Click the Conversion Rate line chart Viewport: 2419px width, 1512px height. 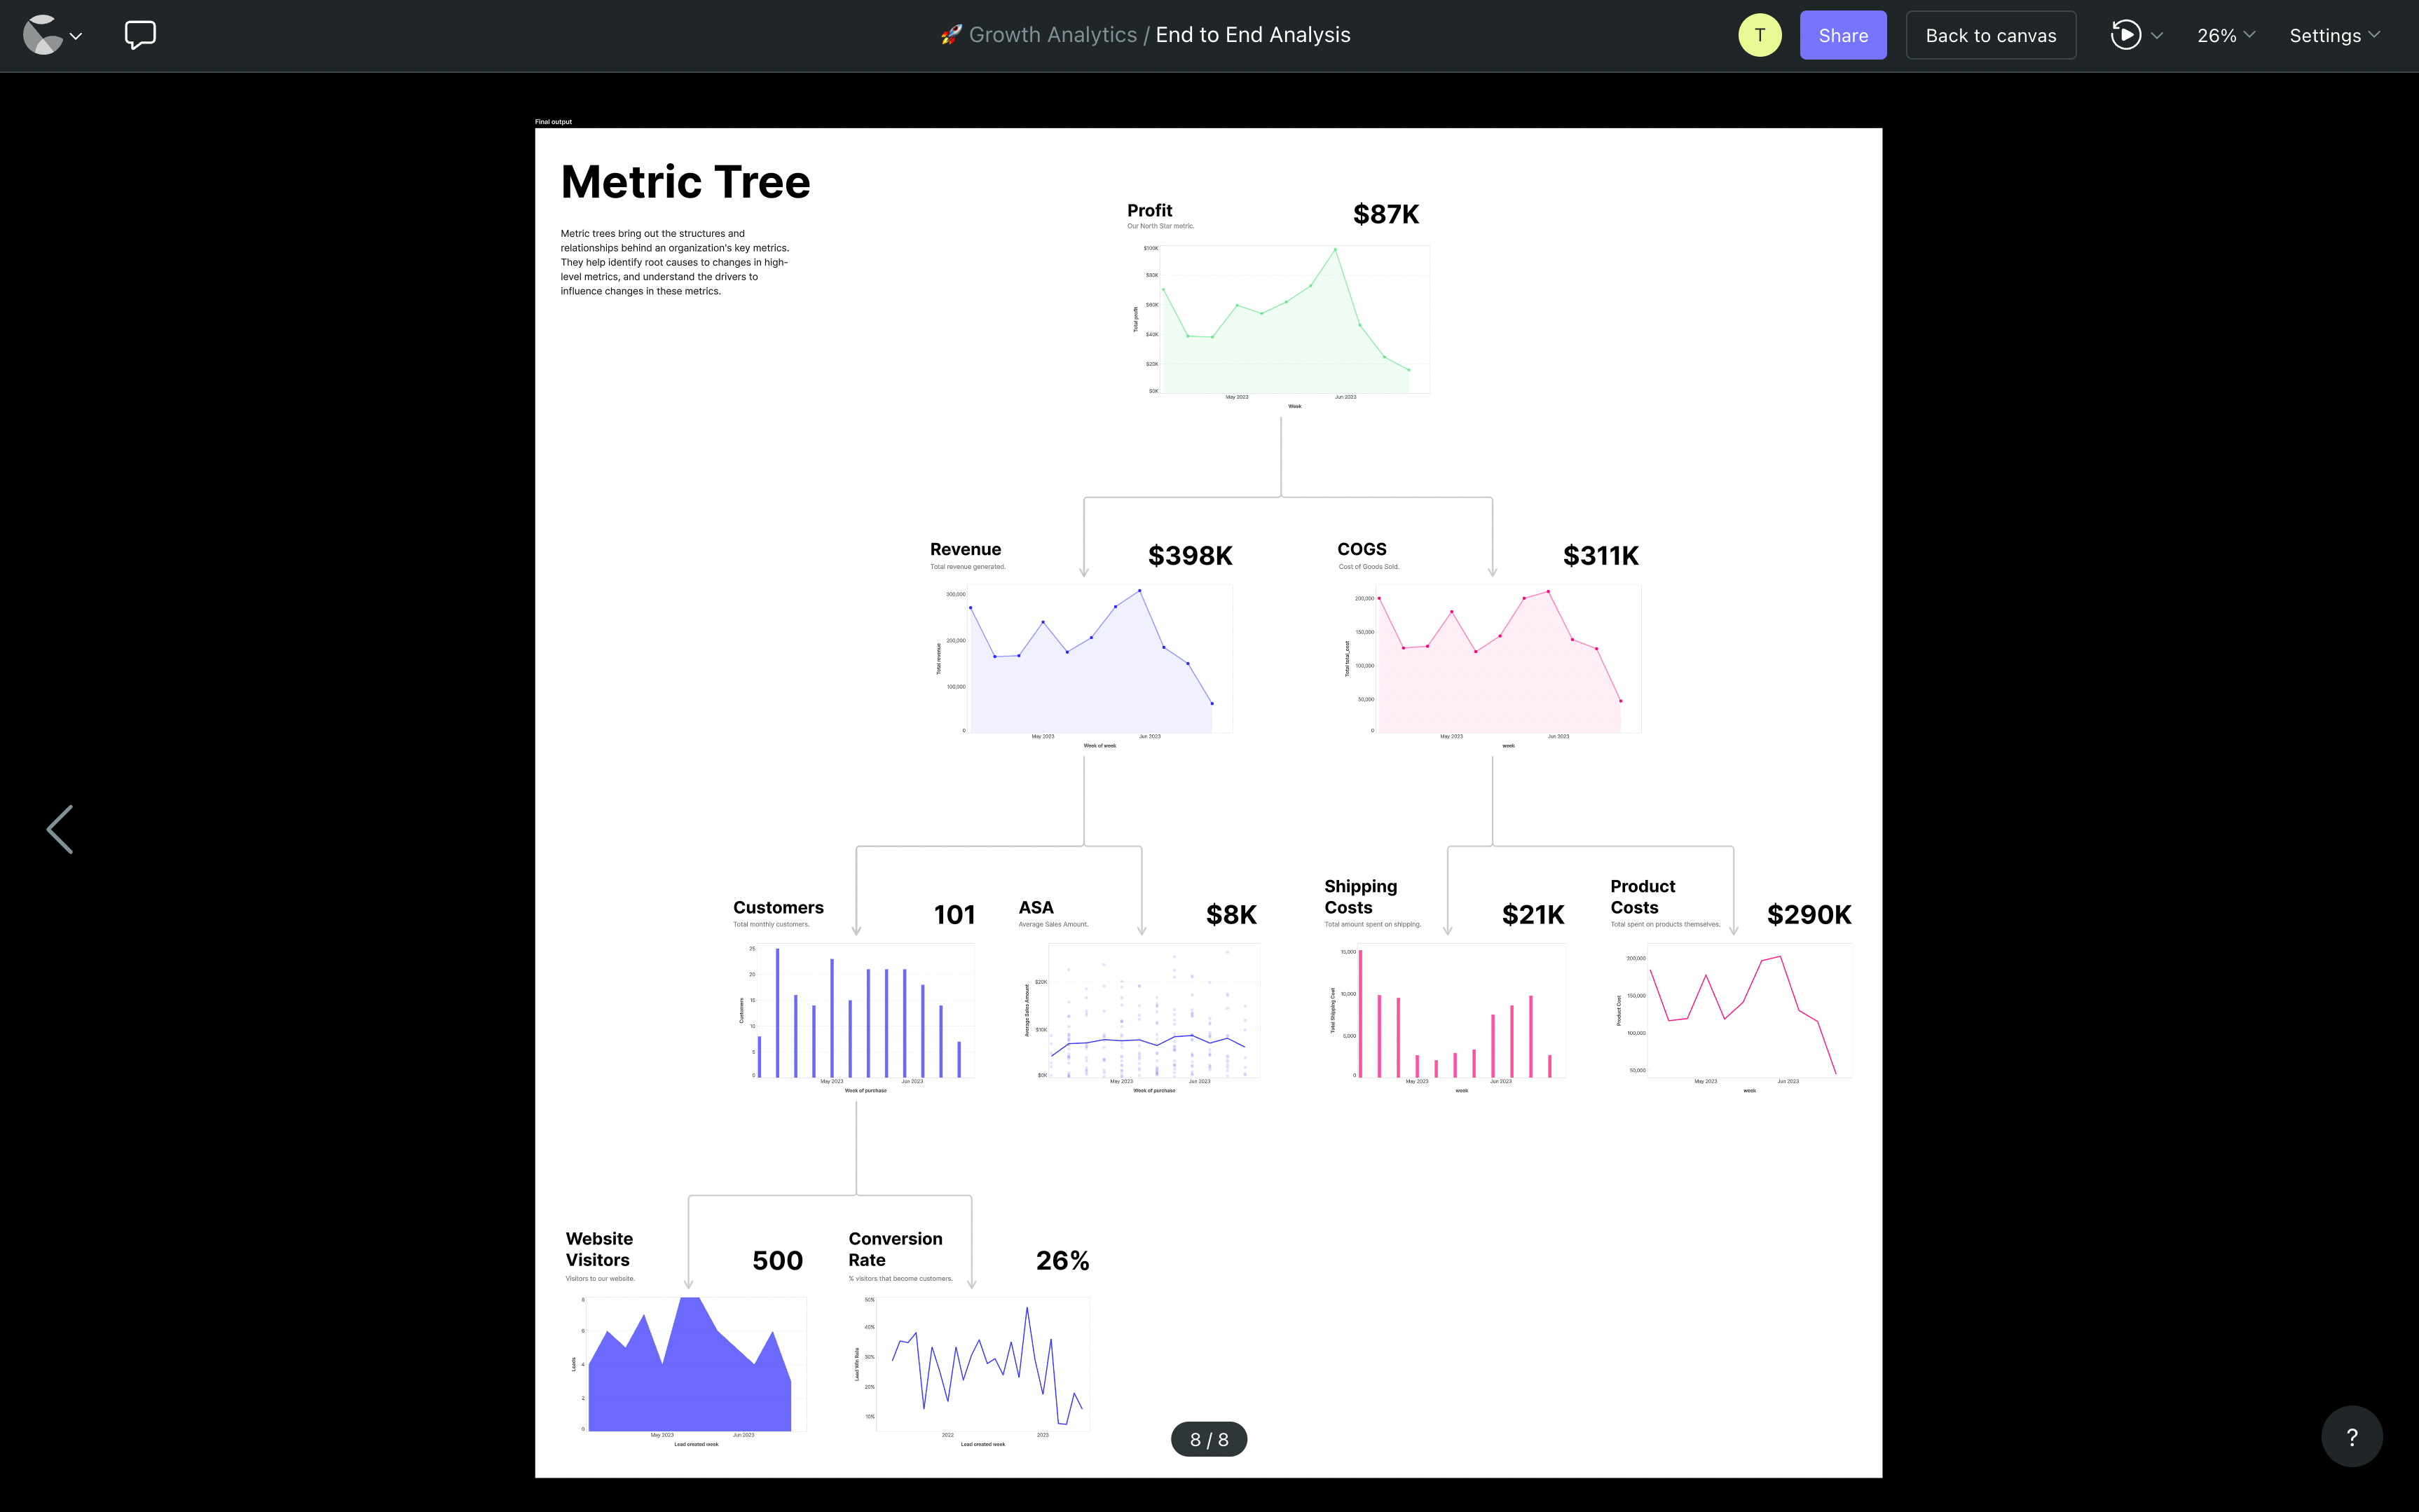click(x=982, y=1365)
